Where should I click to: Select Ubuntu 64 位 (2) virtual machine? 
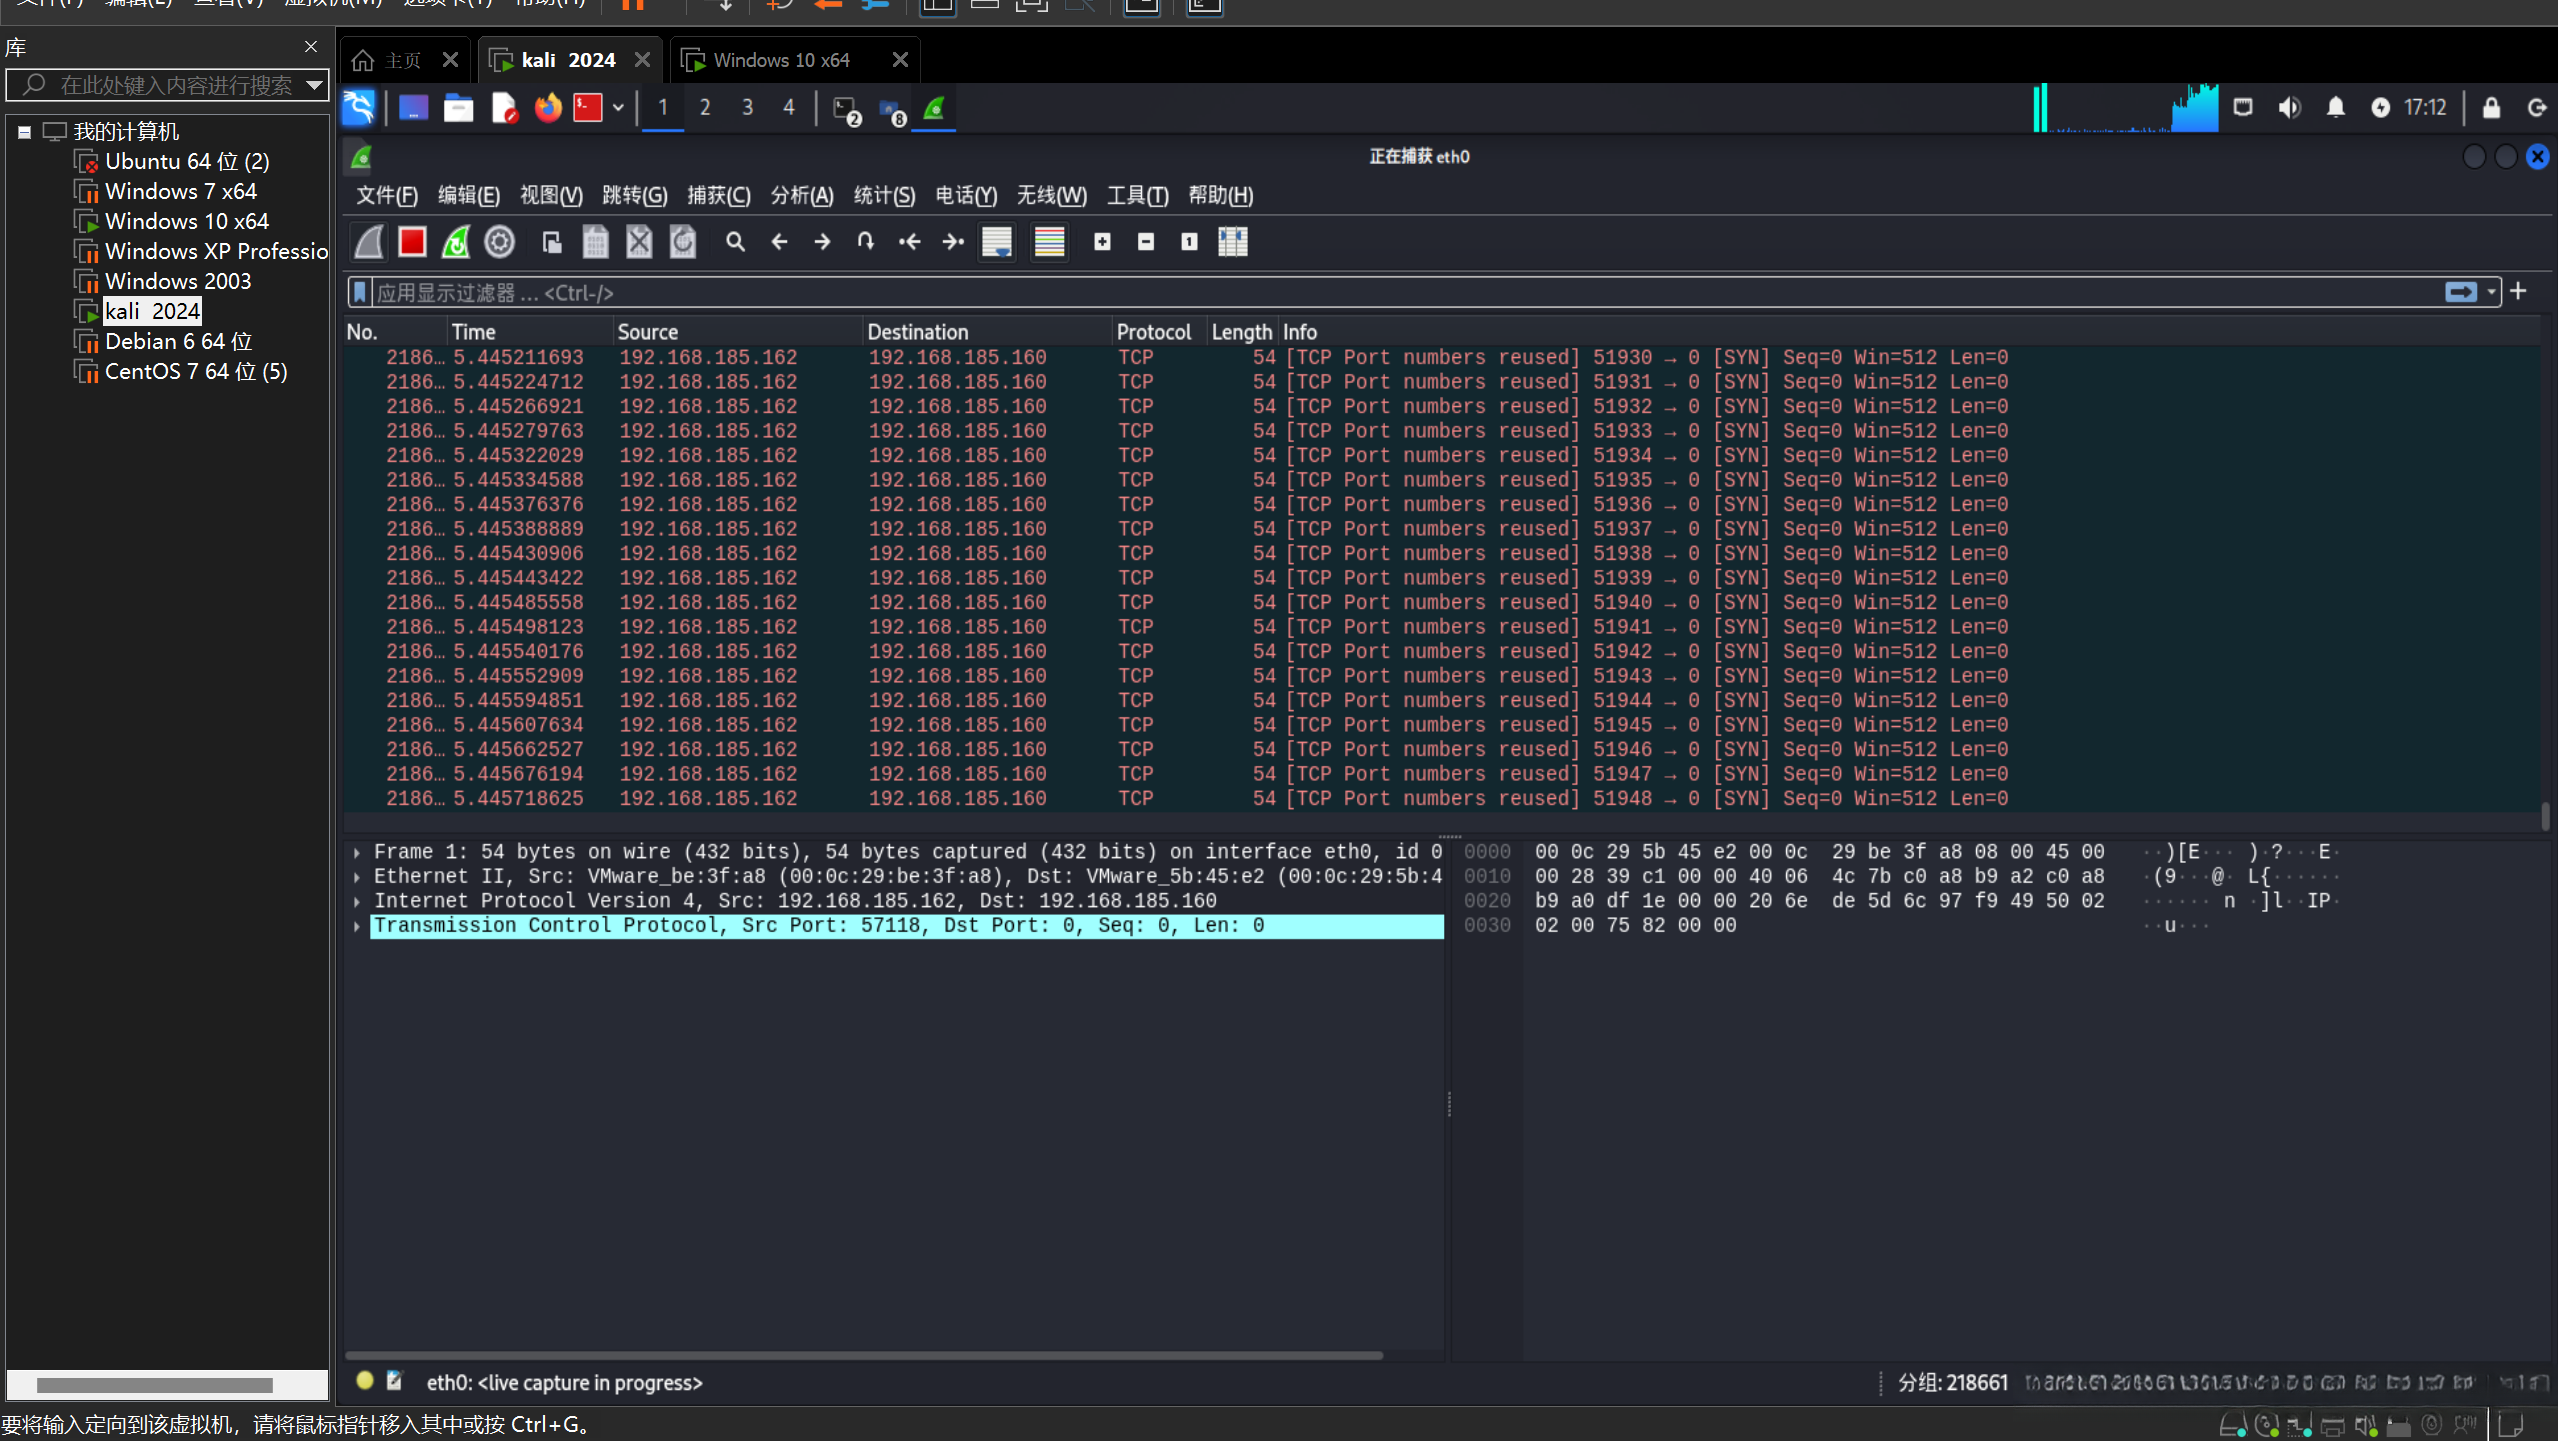click(x=187, y=161)
